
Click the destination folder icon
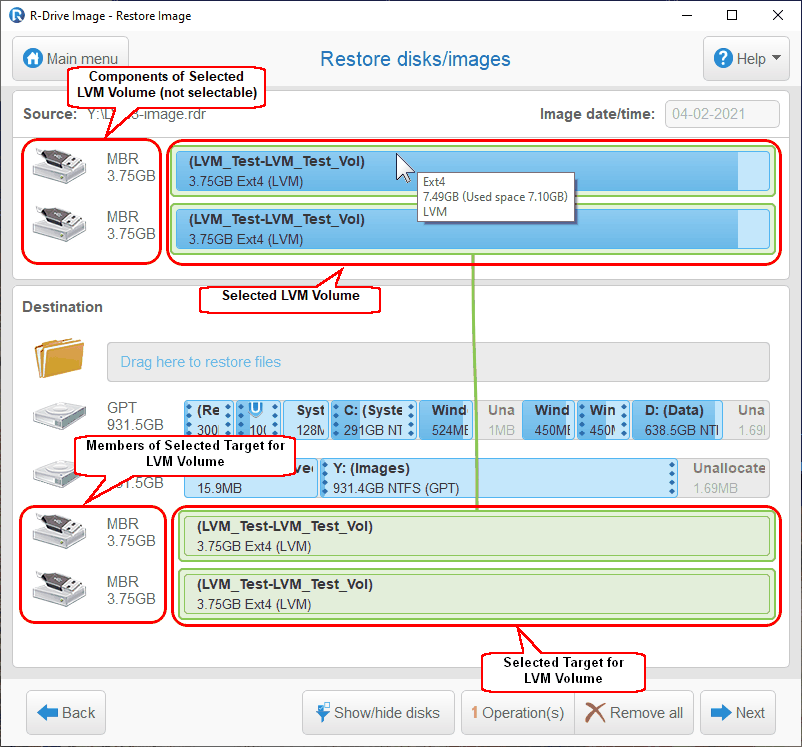point(59,358)
